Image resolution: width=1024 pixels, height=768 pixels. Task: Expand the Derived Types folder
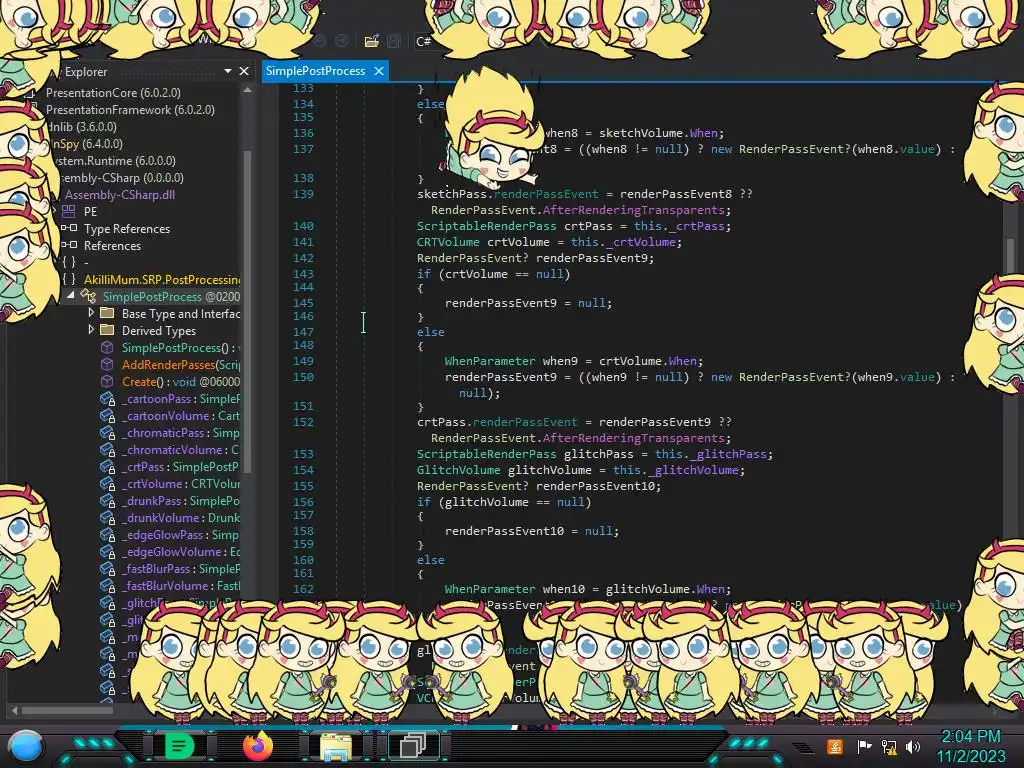[91, 330]
